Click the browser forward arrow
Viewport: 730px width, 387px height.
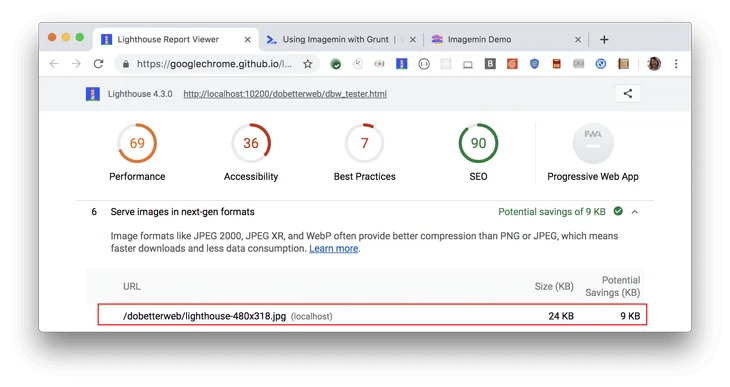pyautogui.click(x=76, y=64)
